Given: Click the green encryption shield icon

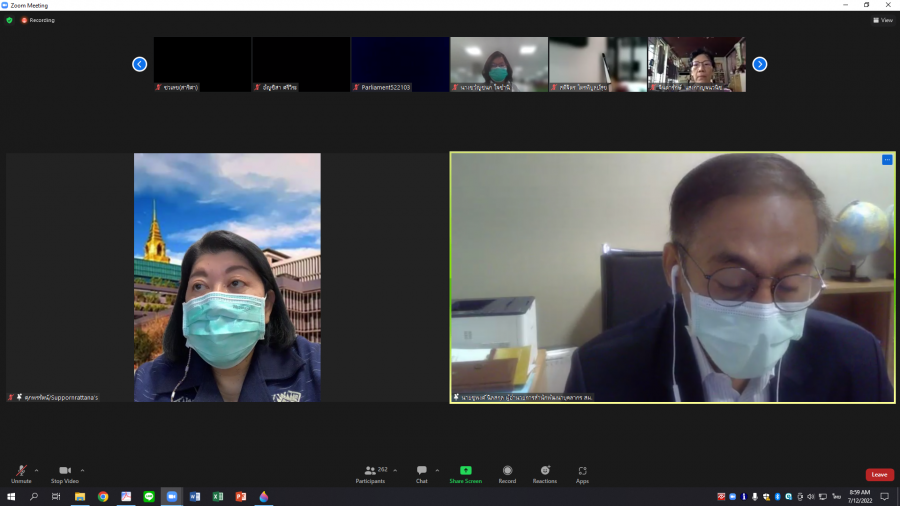Looking at the screenshot, I should coord(10,20).
